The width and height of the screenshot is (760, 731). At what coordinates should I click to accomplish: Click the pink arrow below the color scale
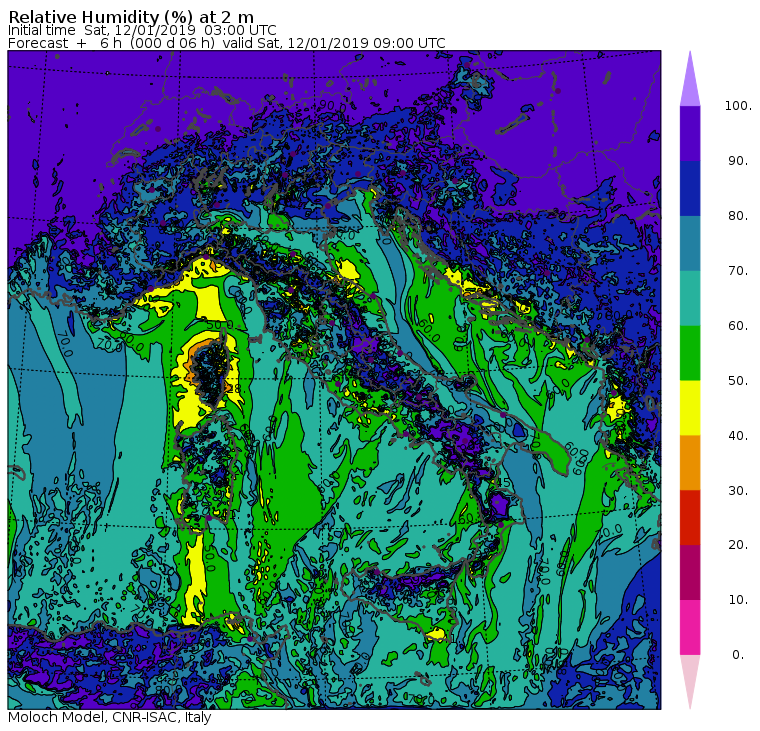pos(690,679)
